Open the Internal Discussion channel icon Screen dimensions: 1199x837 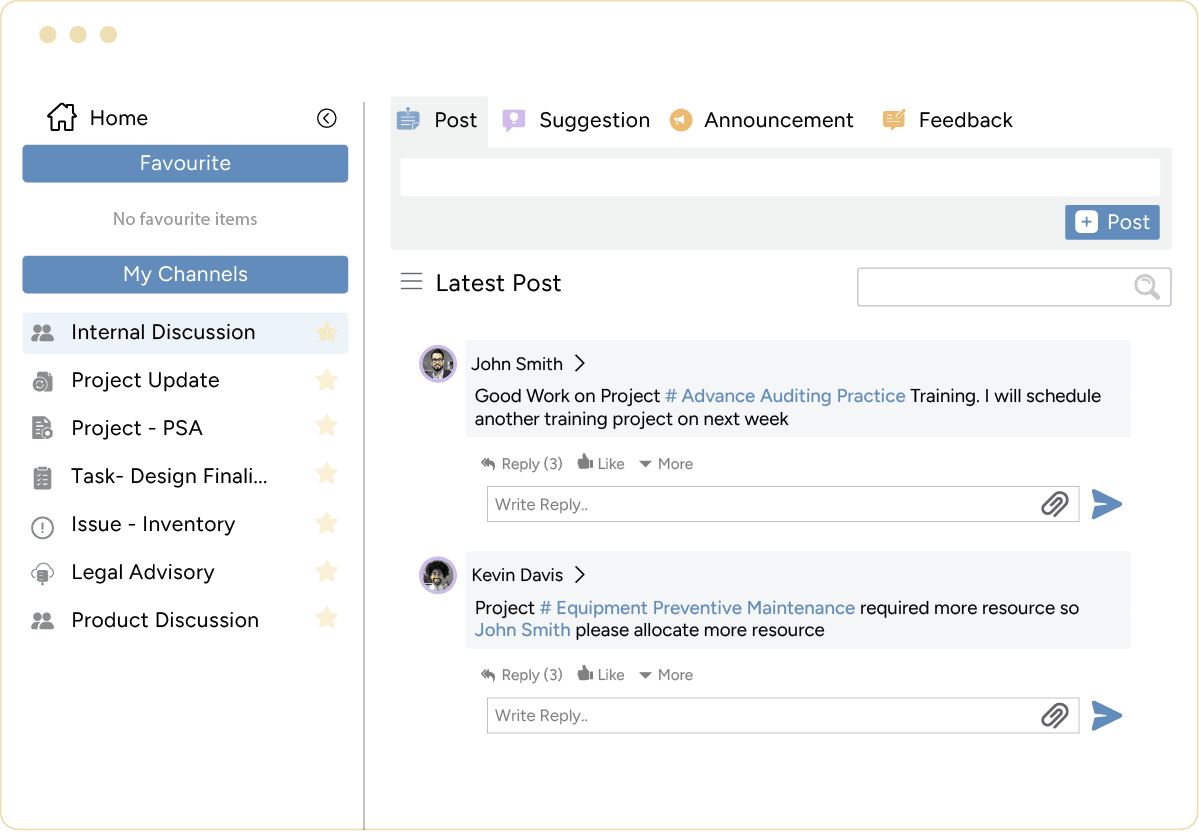coord(41,332)
